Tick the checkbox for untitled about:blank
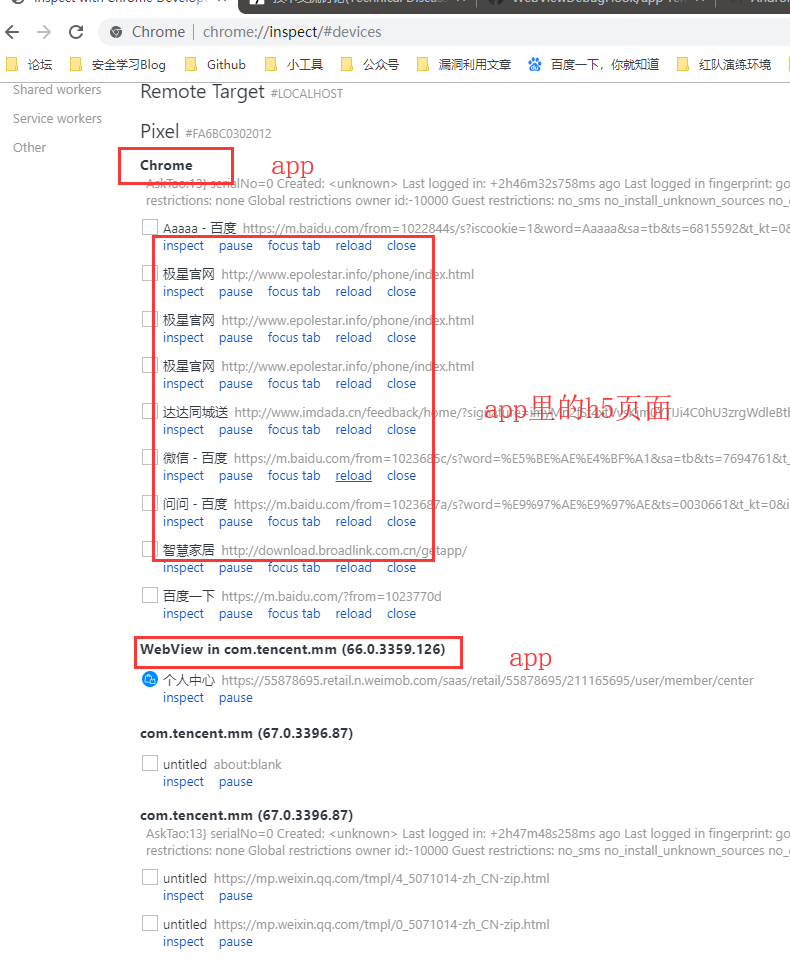 click(149, 763)
